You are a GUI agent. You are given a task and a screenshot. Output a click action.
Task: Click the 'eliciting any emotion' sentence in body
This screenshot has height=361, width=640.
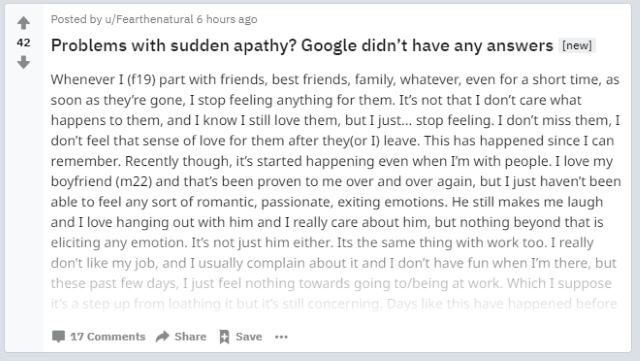pos(119,243)
